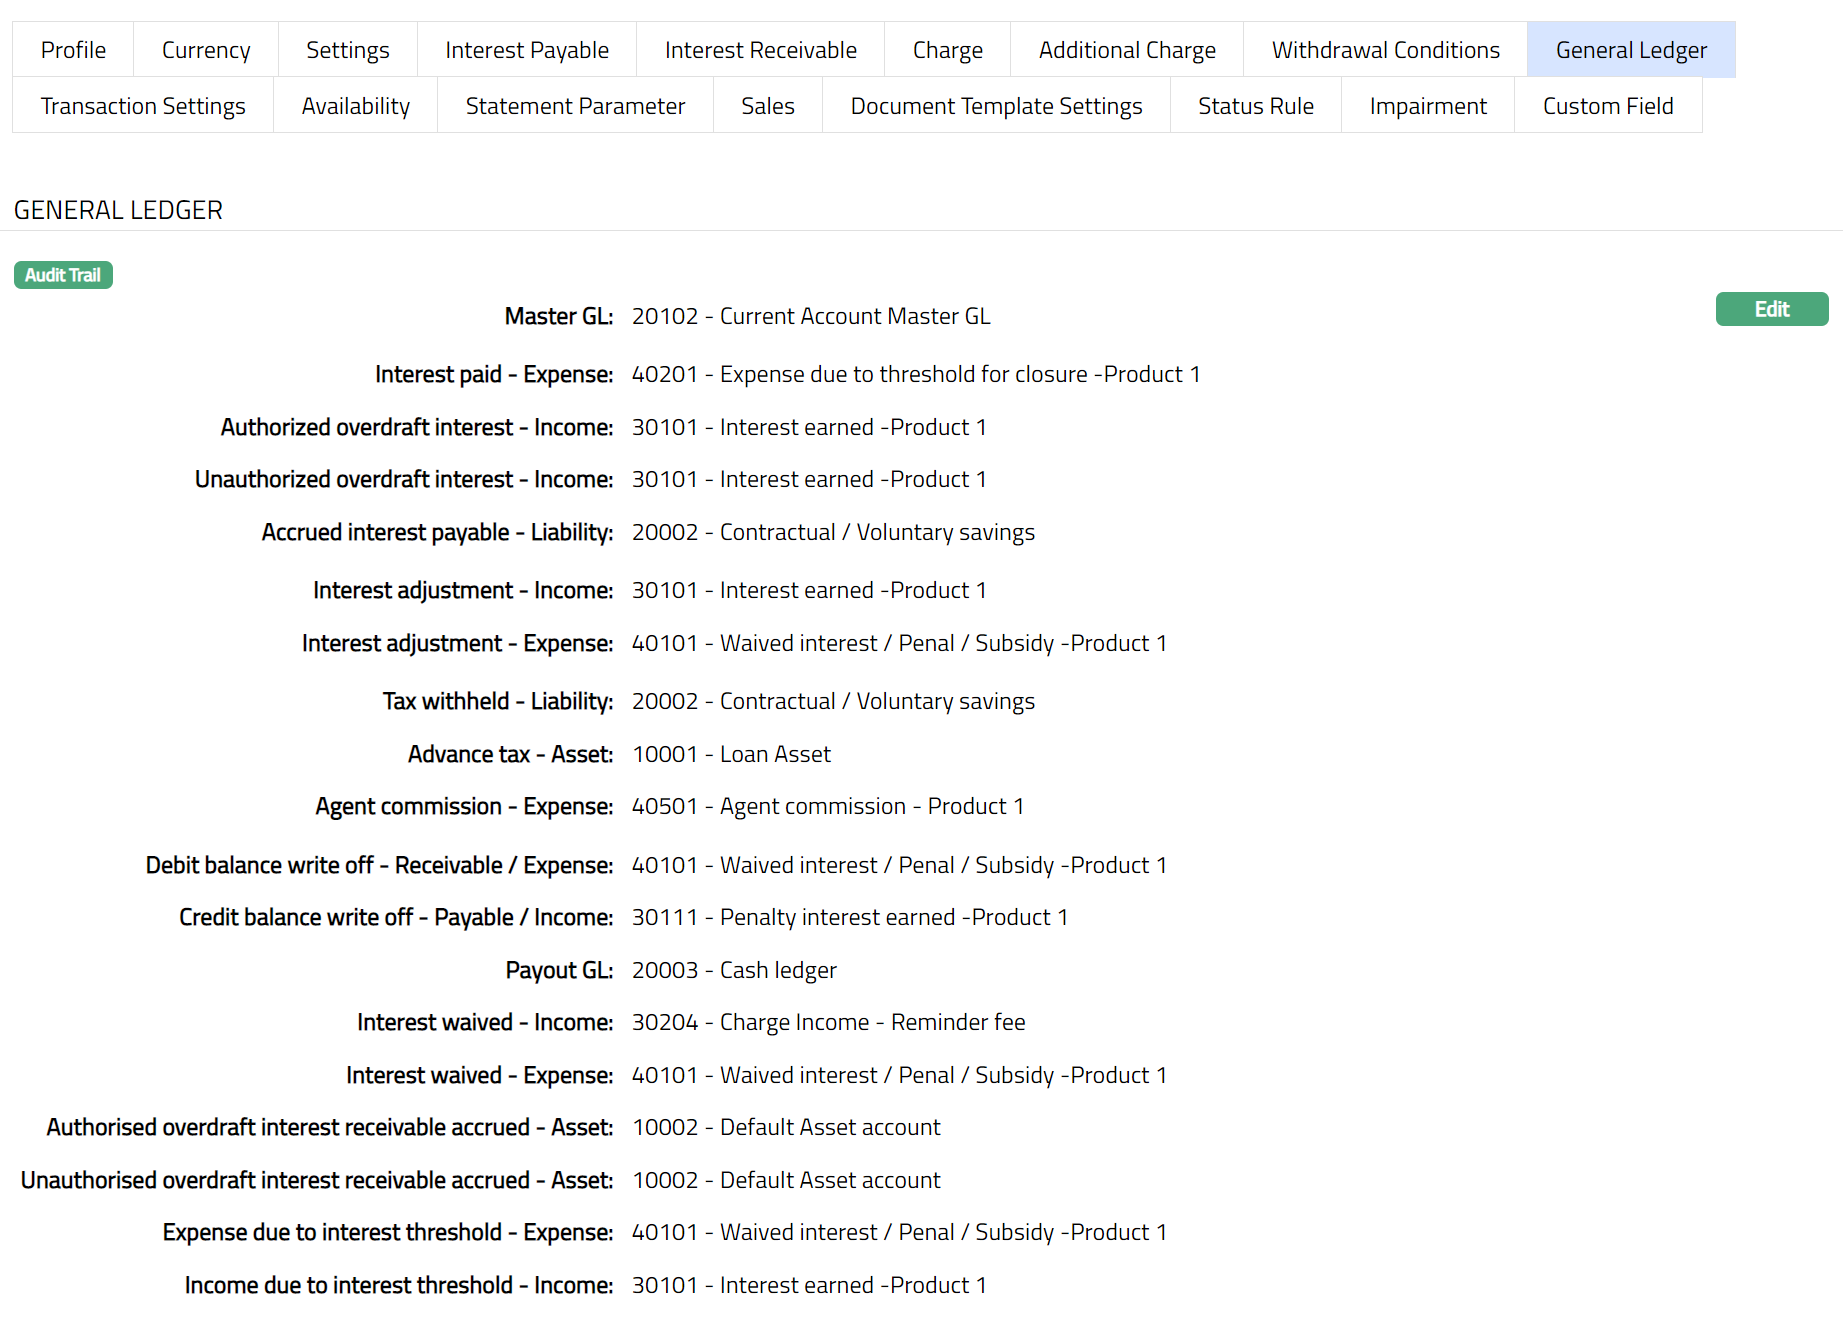The height and width of the screenshot is (1333, 1843).
Task: Switch to the Currency tab
Action: click(206, 50)
